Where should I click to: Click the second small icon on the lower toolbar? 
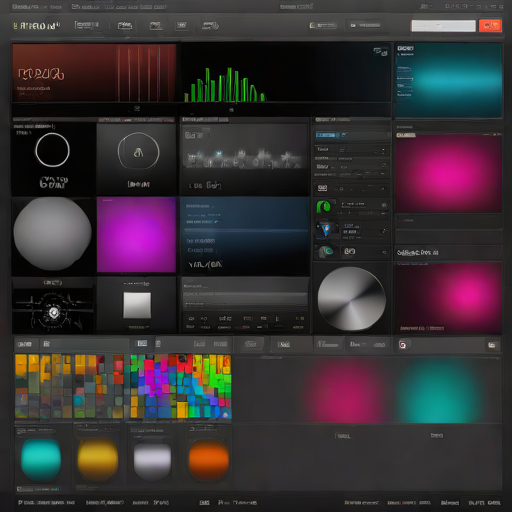47,344
